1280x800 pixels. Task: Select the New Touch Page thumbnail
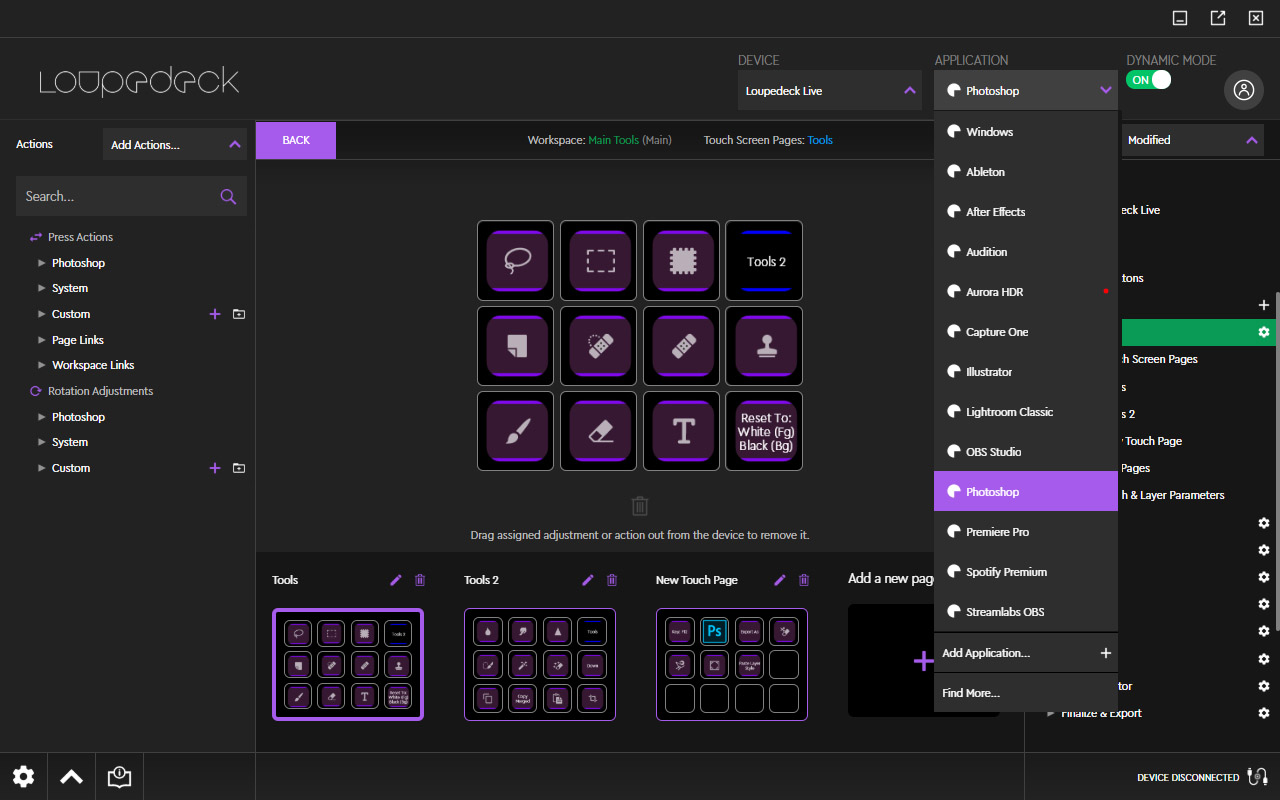pos(732,664)
